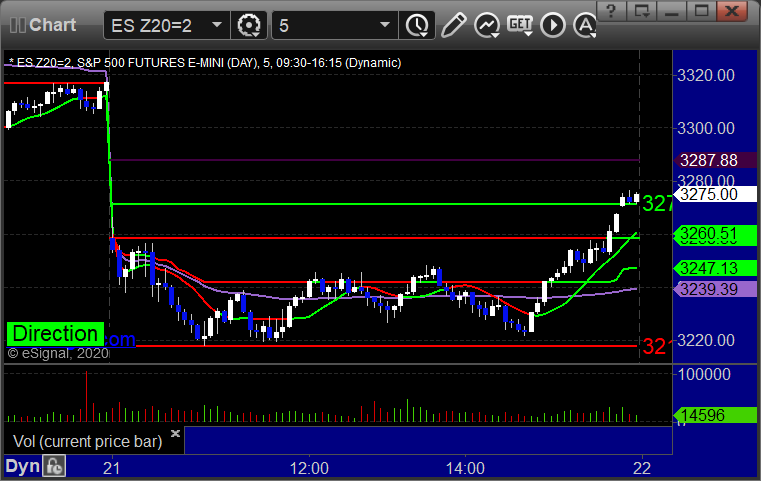Click the 3300.00 price axis label
The image size is (761, 481).
[x=706, y=128]
